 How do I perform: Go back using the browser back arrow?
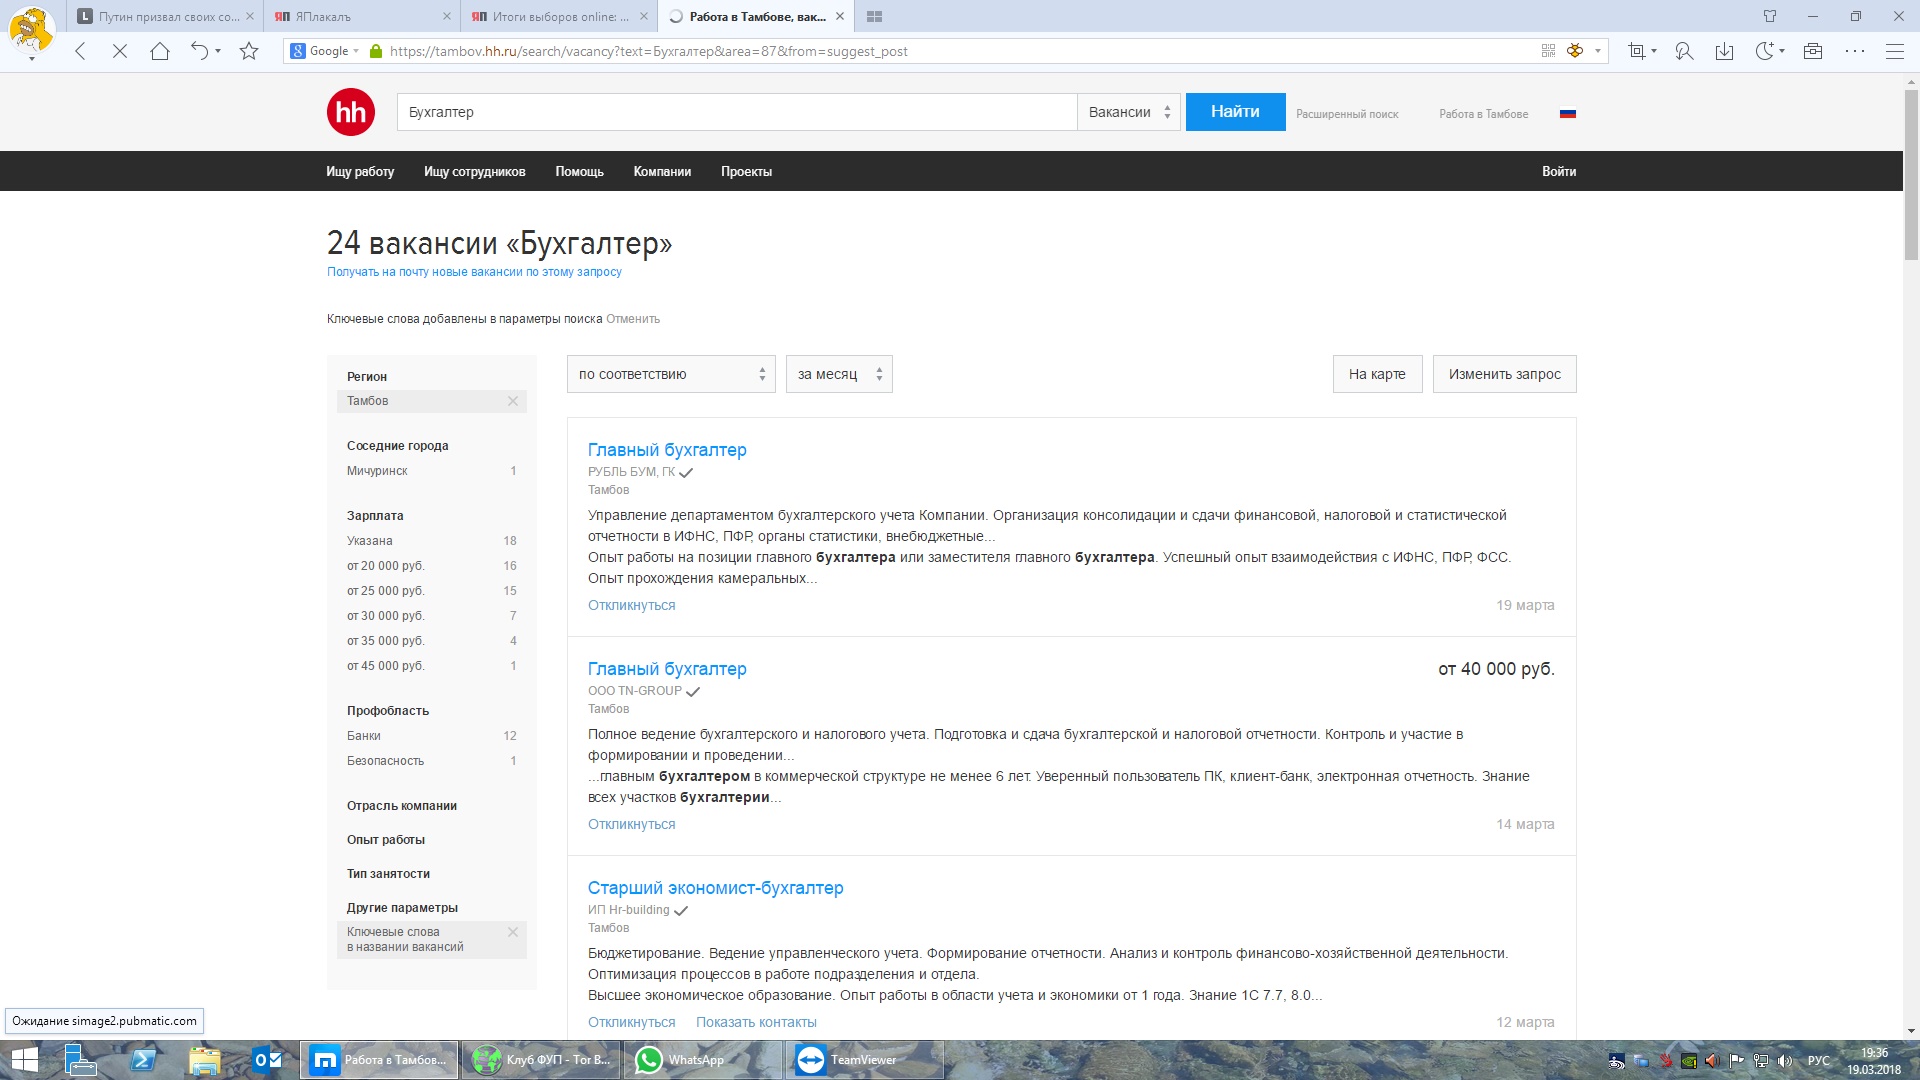[x=81, y=51]
